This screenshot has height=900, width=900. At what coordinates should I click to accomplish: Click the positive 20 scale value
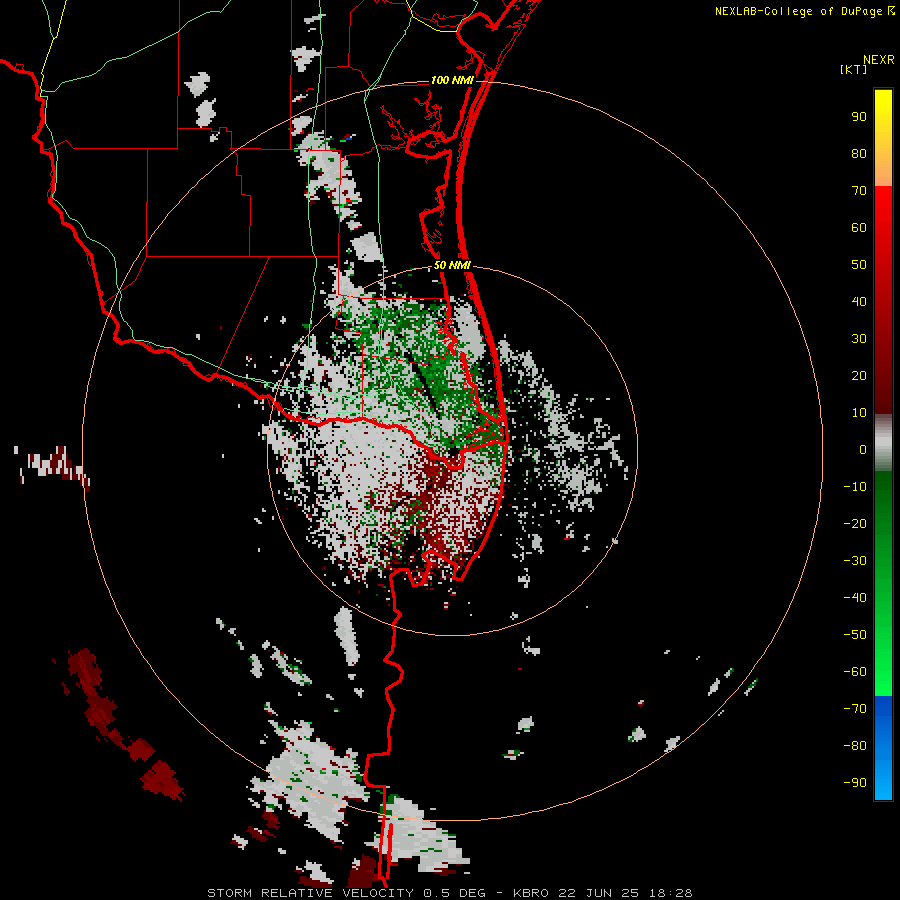tap(859, 375)
